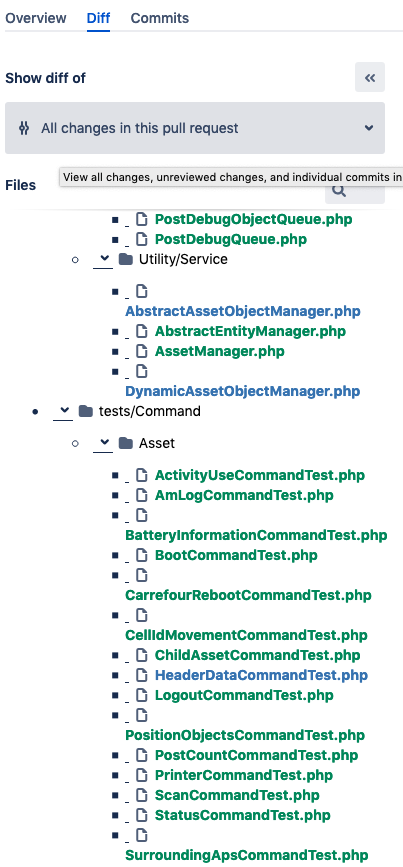The width and height of the screenshot is (403, 867).
Task: Click file icon beside PrinterCommandTest.php
Action: [142, 775]
